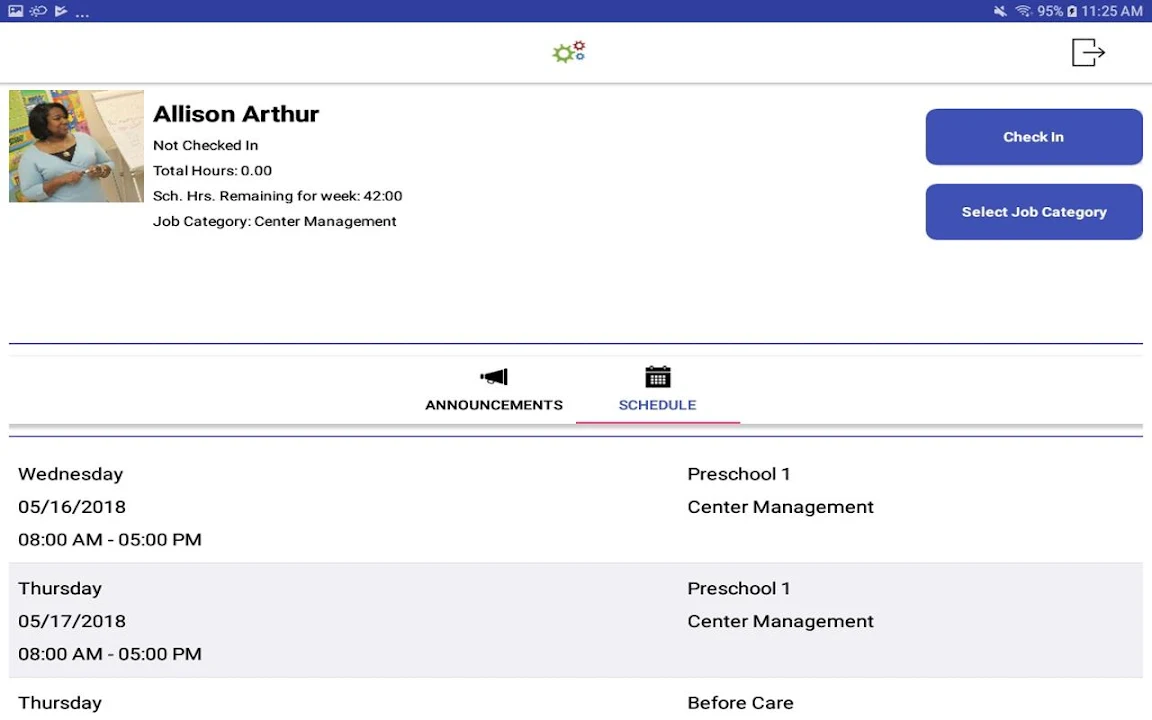Viewport: 1152px width, 720px height.
Task: Tap the Wi-Fi signal status icon
Action: 1023,11
